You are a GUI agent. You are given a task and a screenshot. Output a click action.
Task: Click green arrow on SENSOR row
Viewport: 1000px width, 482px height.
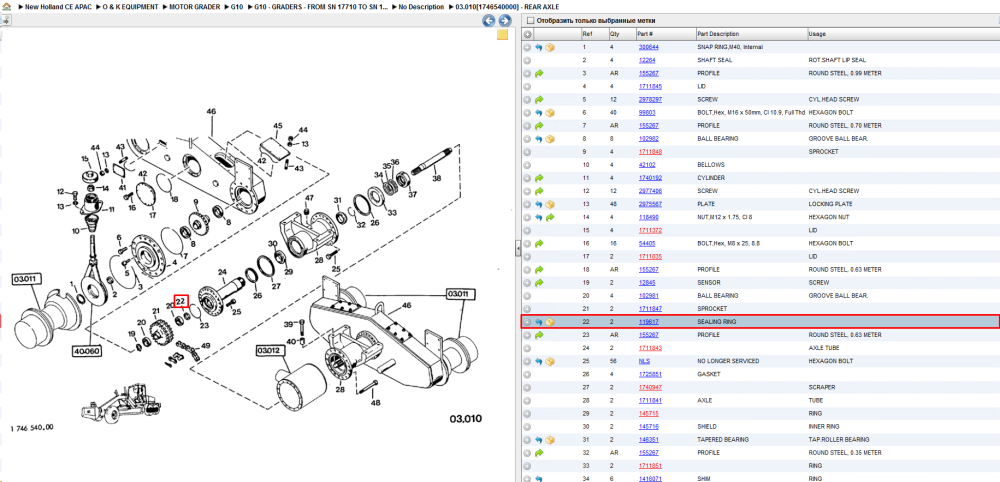click(x=539, y=282)
